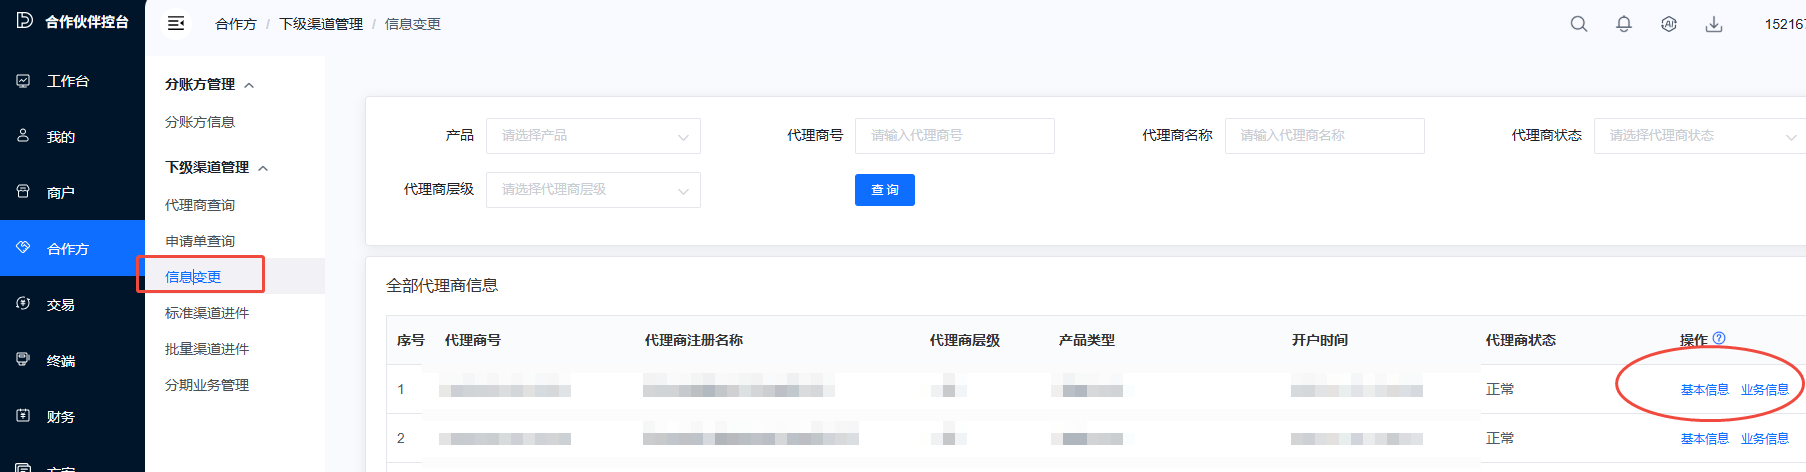The width and height of the screenshot is (1806, 472).
Task: Open the 产品 dropdown selector
Action: (593, 136)
